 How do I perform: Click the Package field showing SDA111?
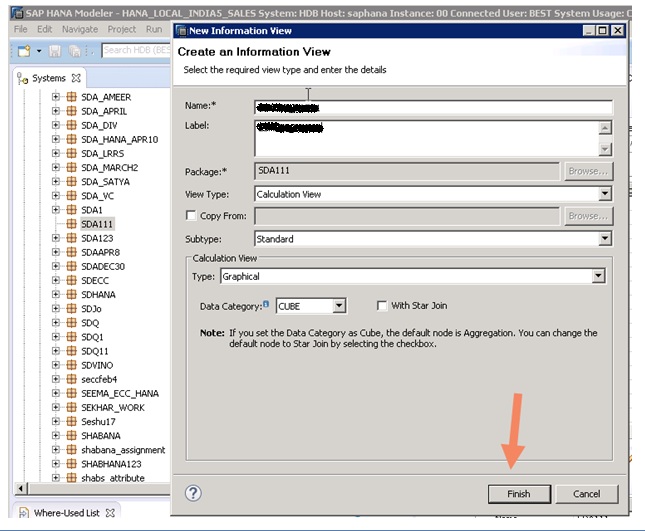coord(407,171)
